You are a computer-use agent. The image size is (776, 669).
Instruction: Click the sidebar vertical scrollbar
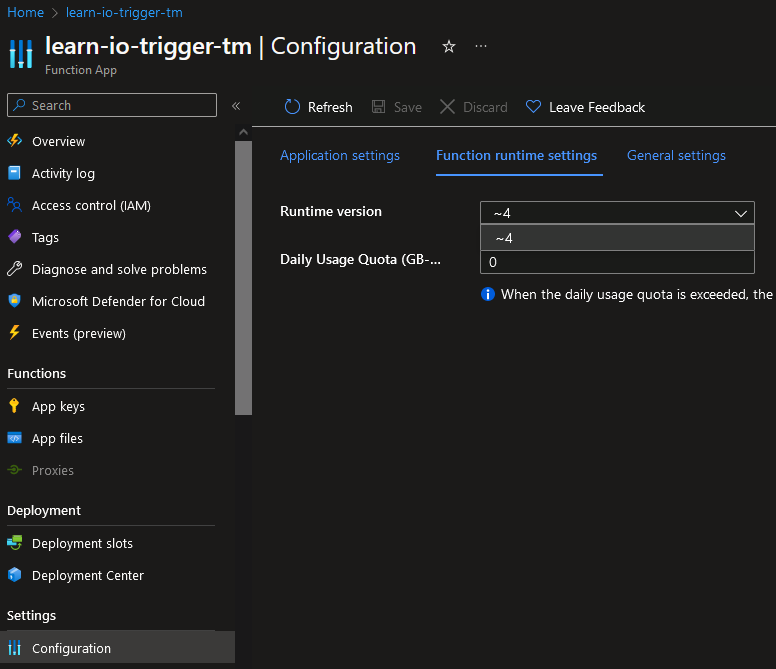[x=243, y=280]
